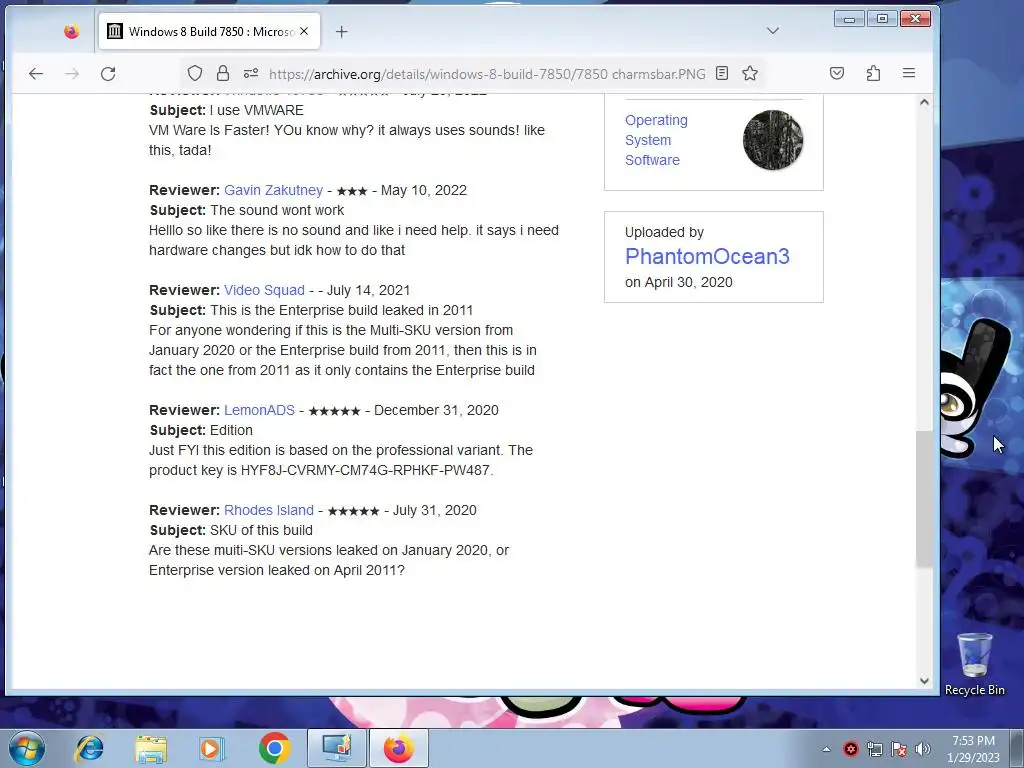Click the forward navigation arrow

tap(72, 74)
